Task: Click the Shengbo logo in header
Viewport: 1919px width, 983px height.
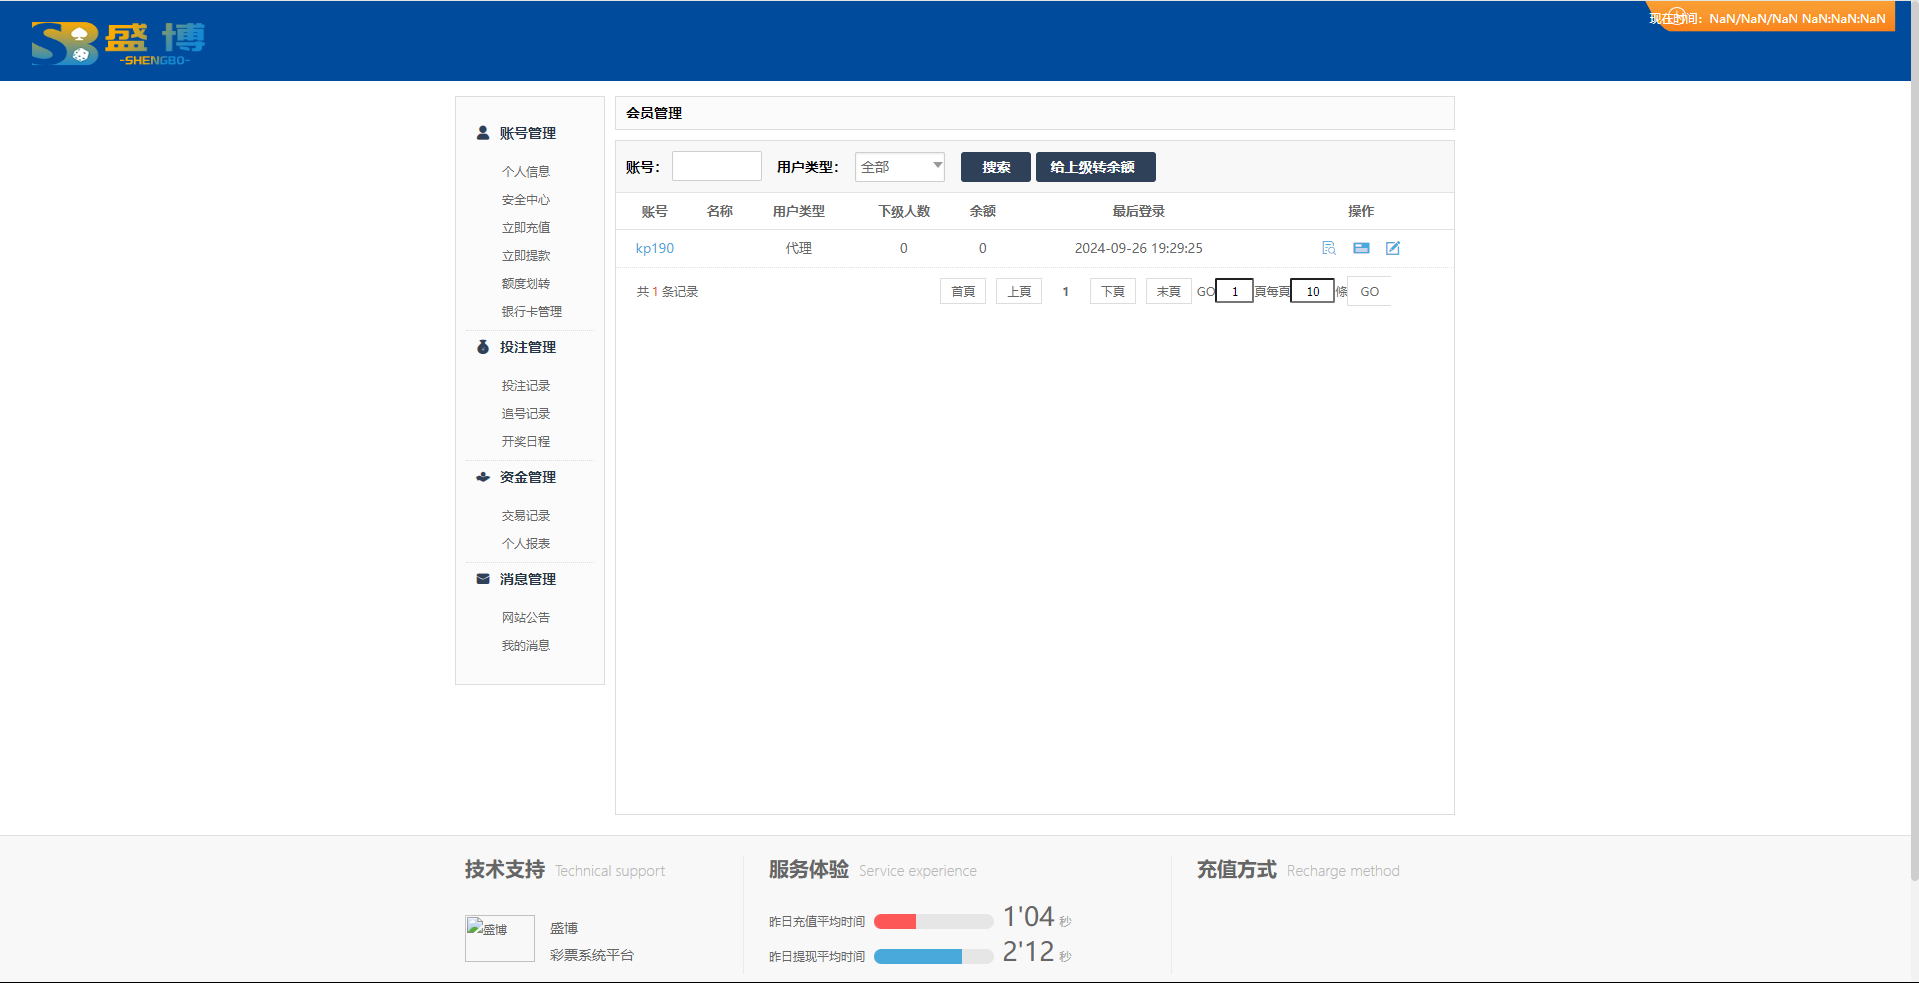Action: tap(118, 42)
